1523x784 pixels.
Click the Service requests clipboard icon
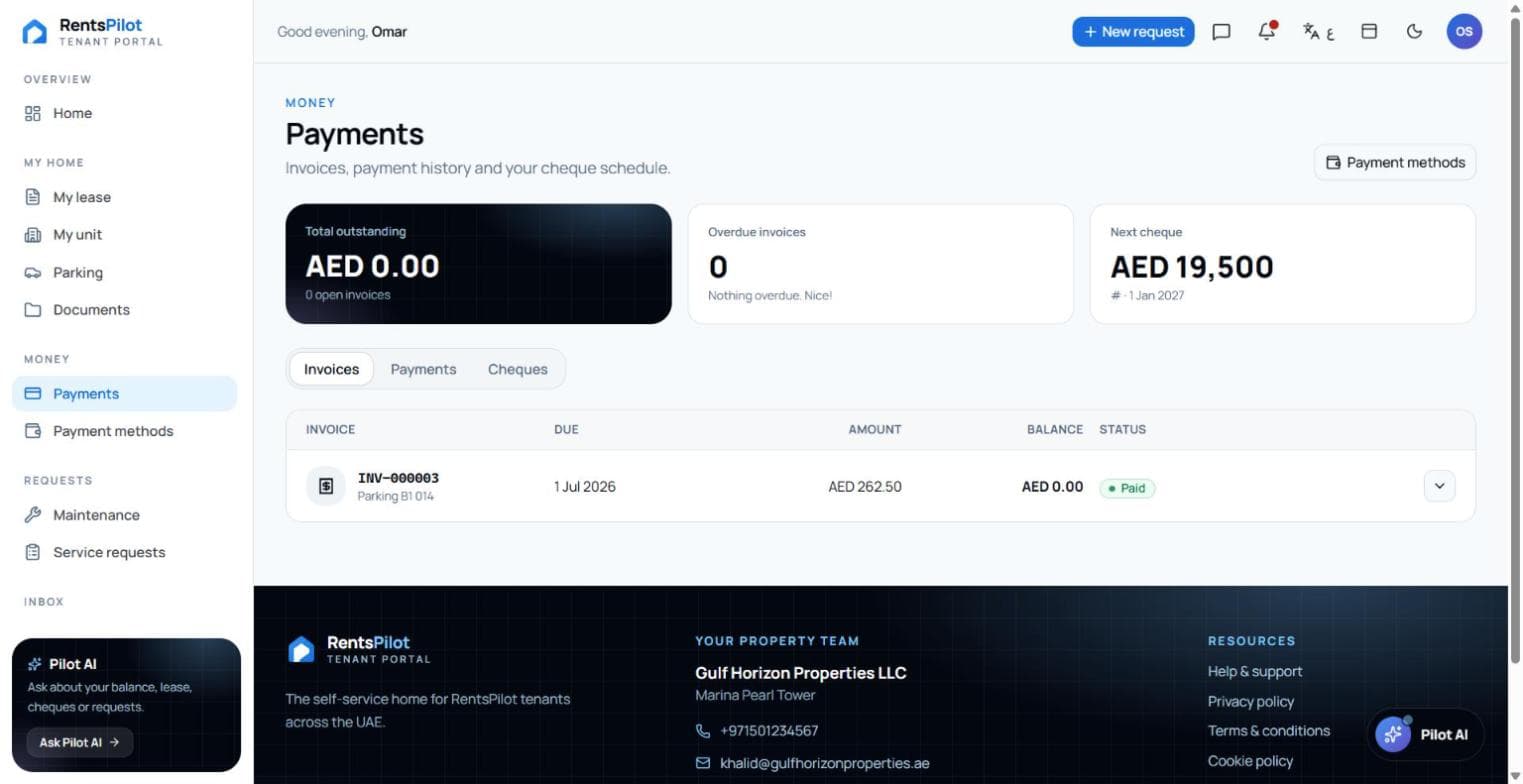click(x=33, y=552)
